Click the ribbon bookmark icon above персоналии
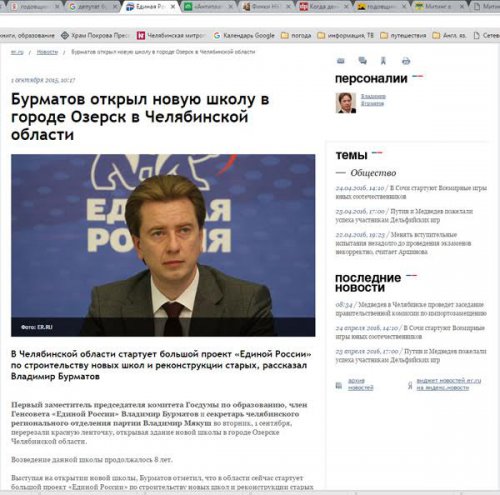Image resolution: width=500 pixels, height=495 pixels. pyautogui.click(x=383, y=61)
